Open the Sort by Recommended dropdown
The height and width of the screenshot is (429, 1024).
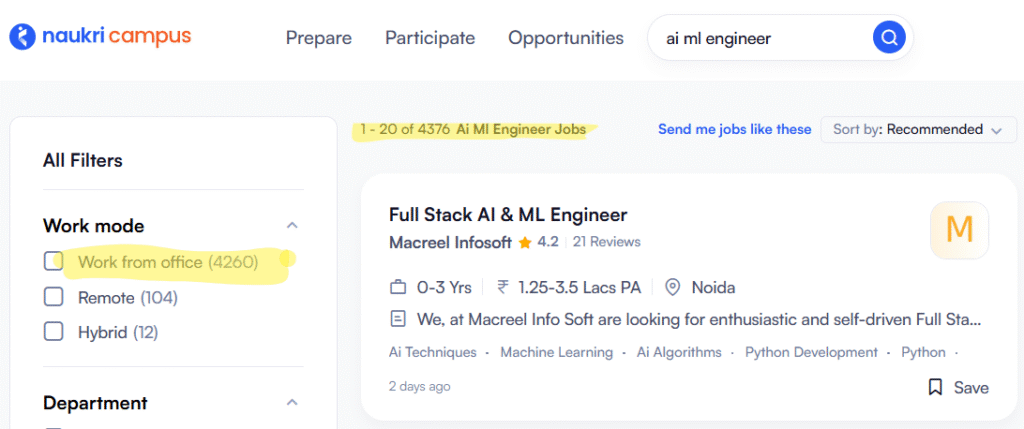point(918,129)
